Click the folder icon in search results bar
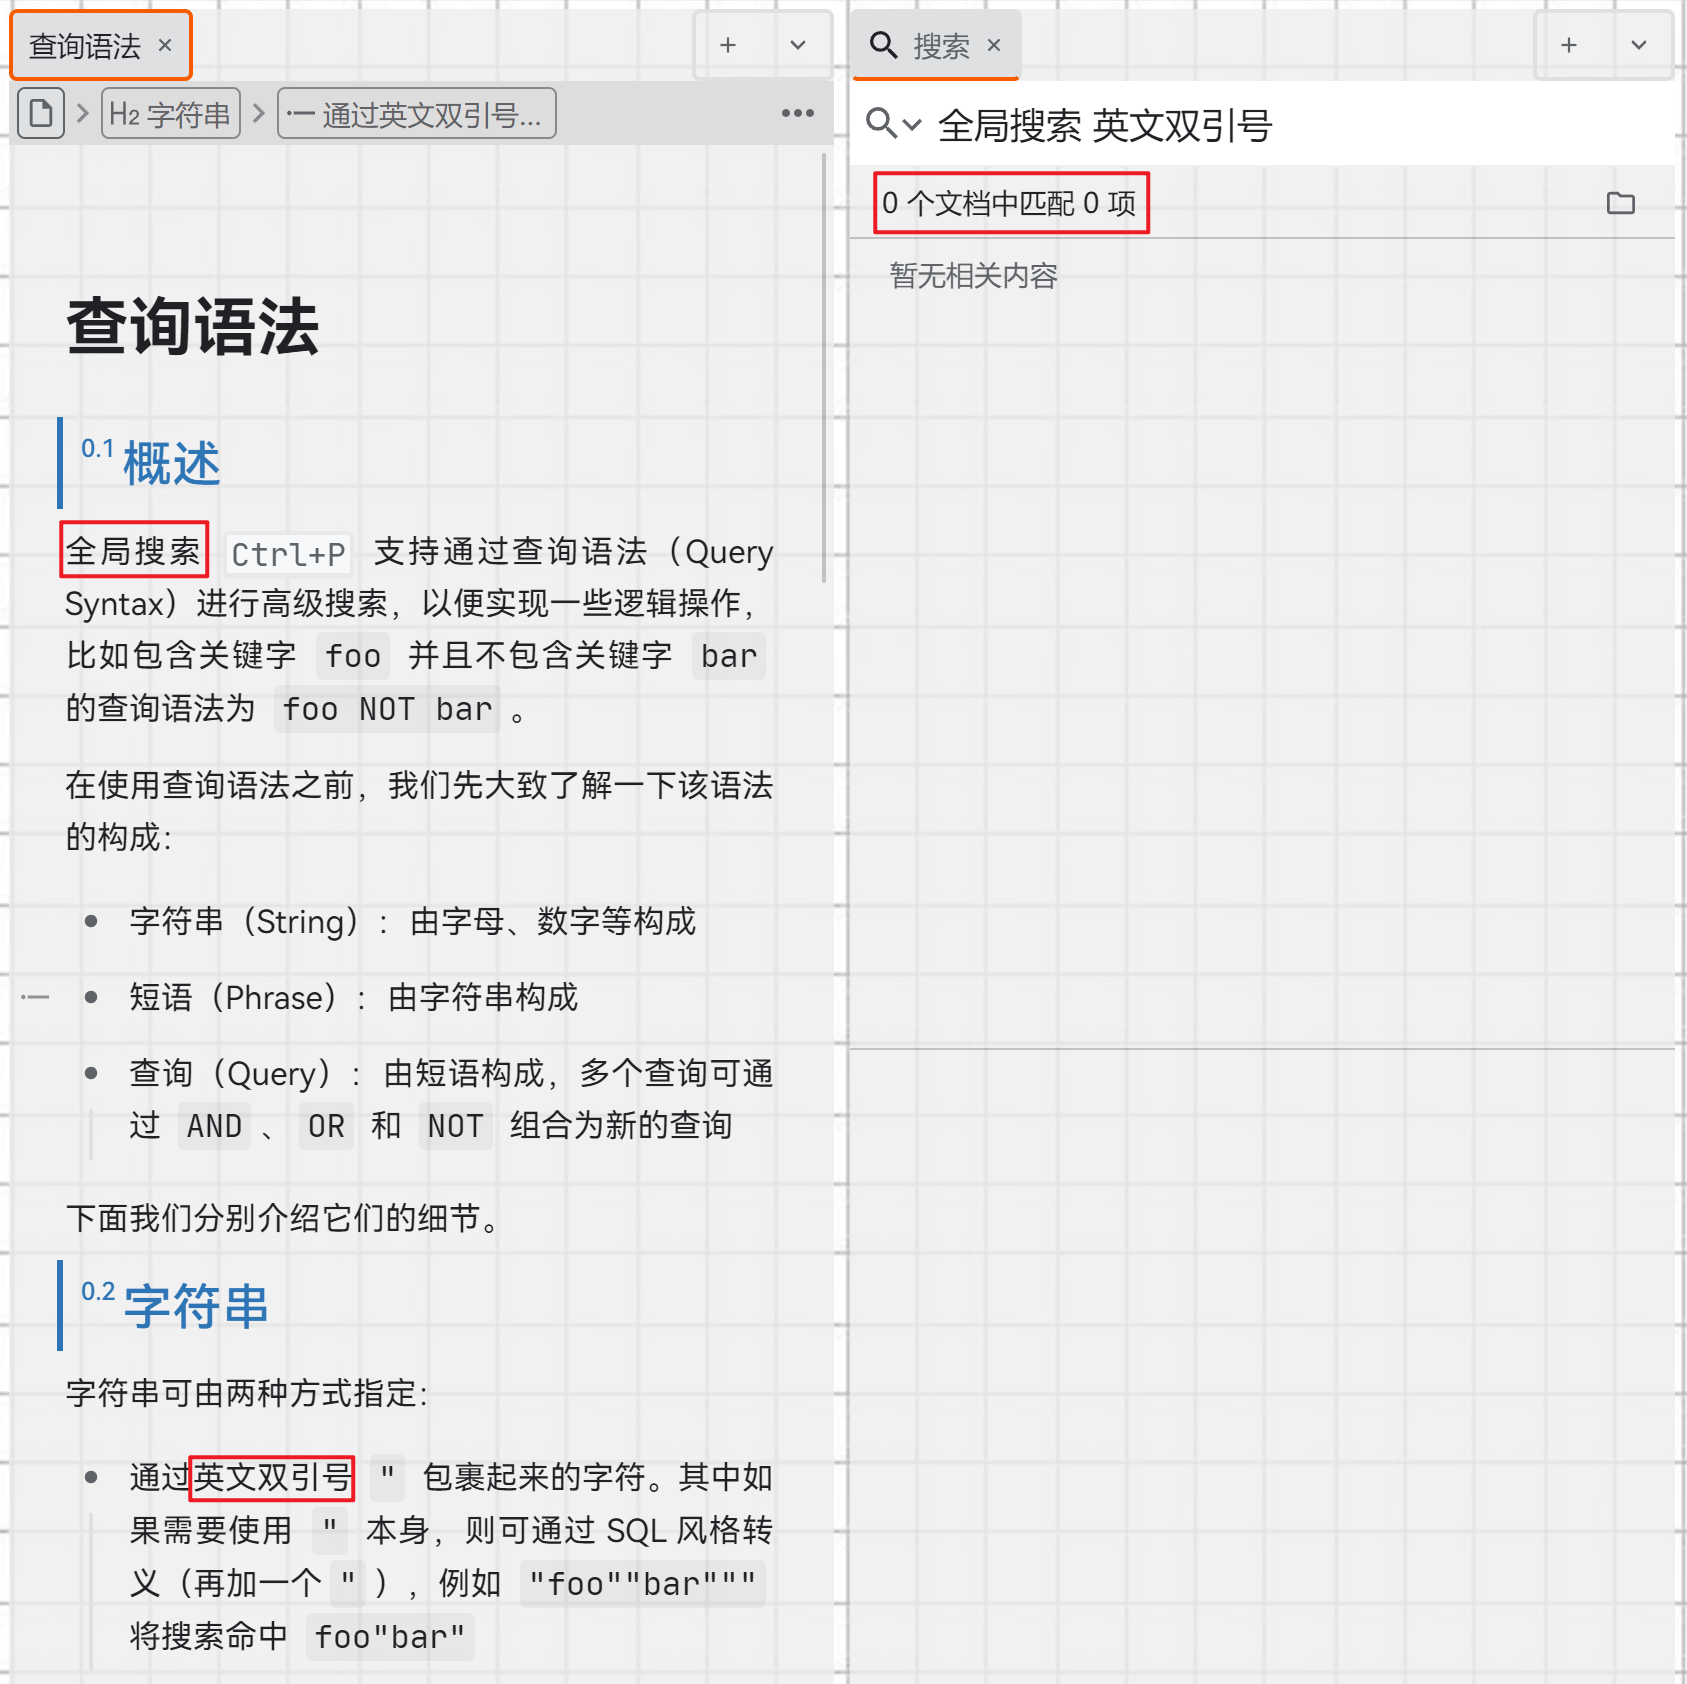Viewport: 1687px width, 1684px height. pos(1620,203)
